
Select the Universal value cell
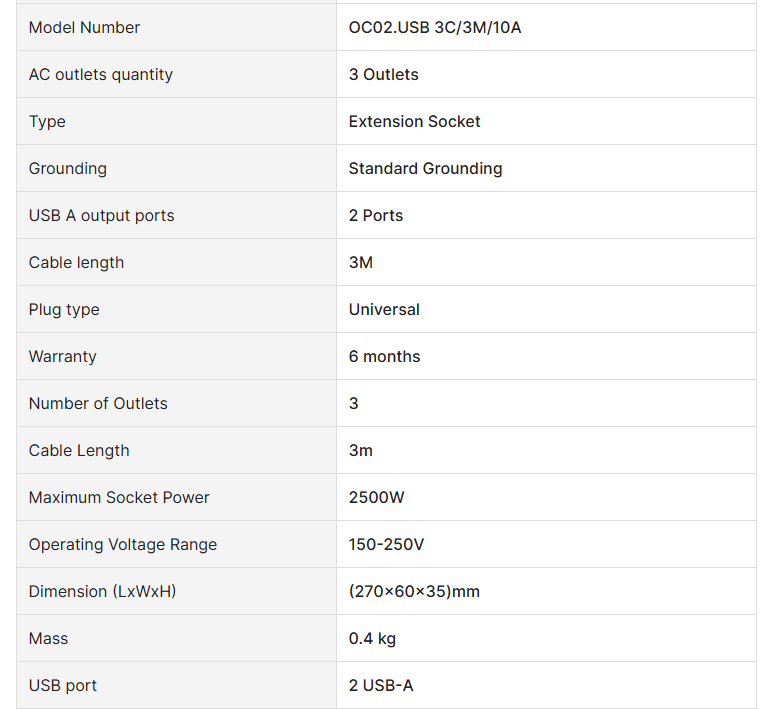[x=384, y=309]
